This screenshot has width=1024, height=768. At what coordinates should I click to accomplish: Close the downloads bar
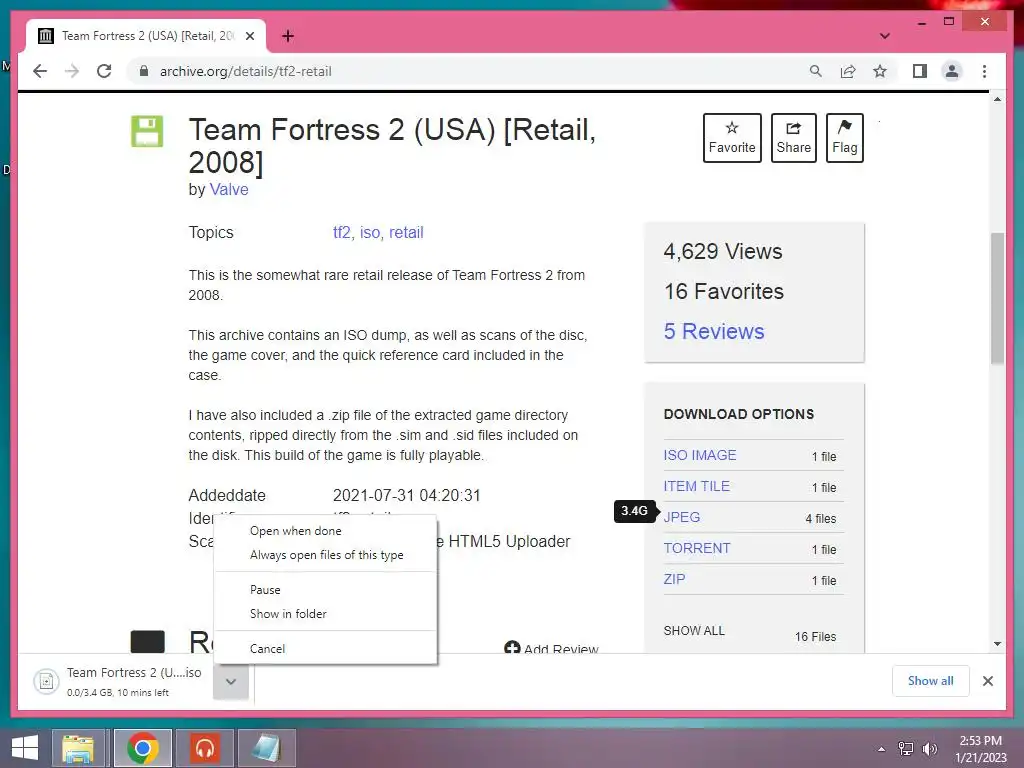pos(987,681)
